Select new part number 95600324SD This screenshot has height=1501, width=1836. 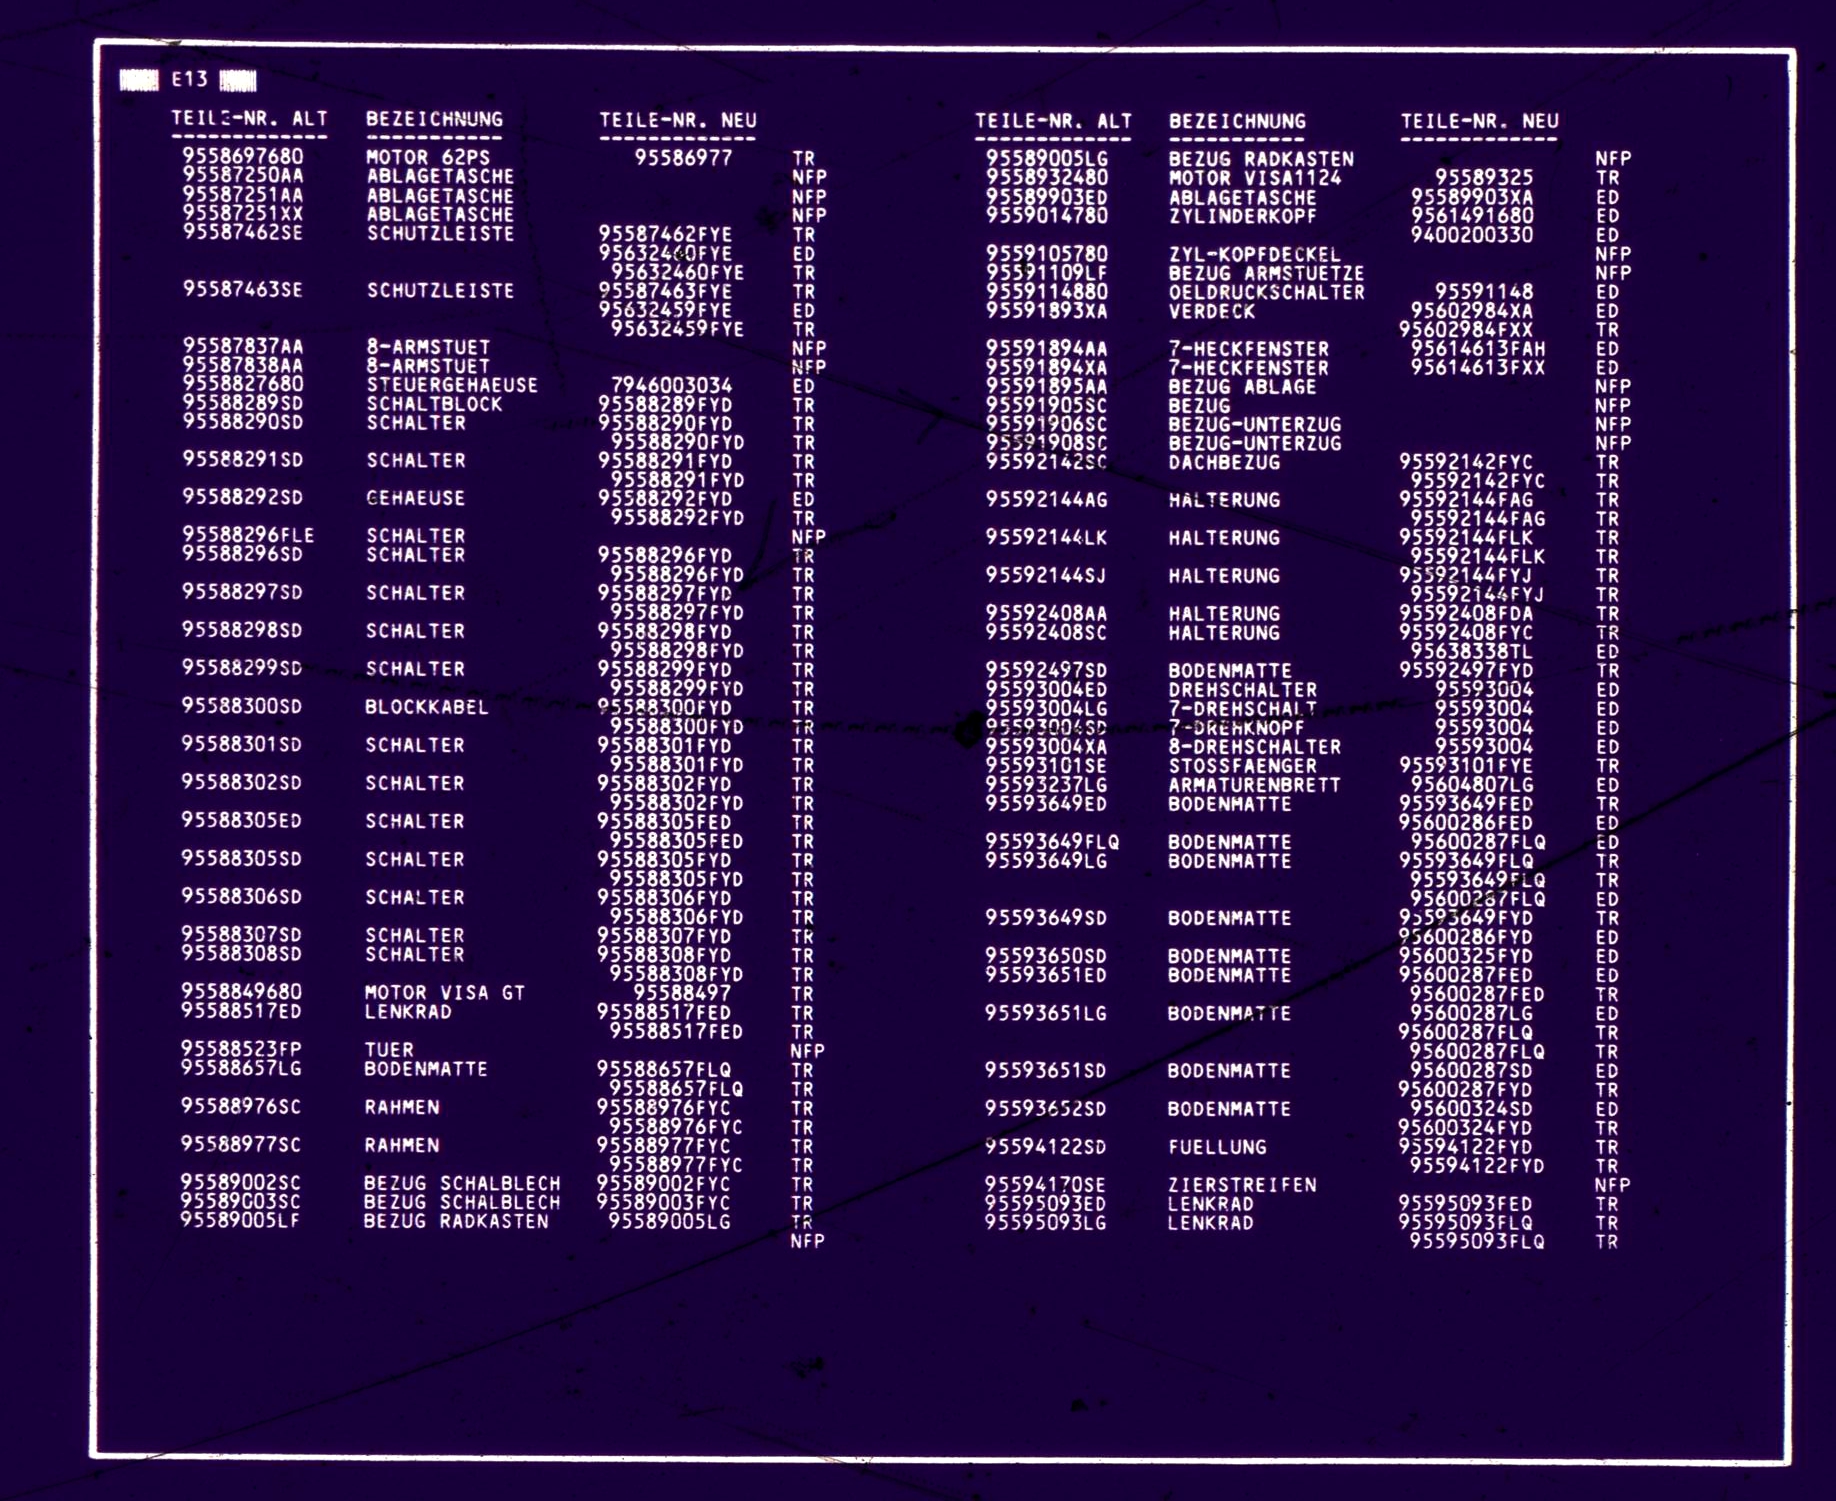[x=1471, y=1109]
